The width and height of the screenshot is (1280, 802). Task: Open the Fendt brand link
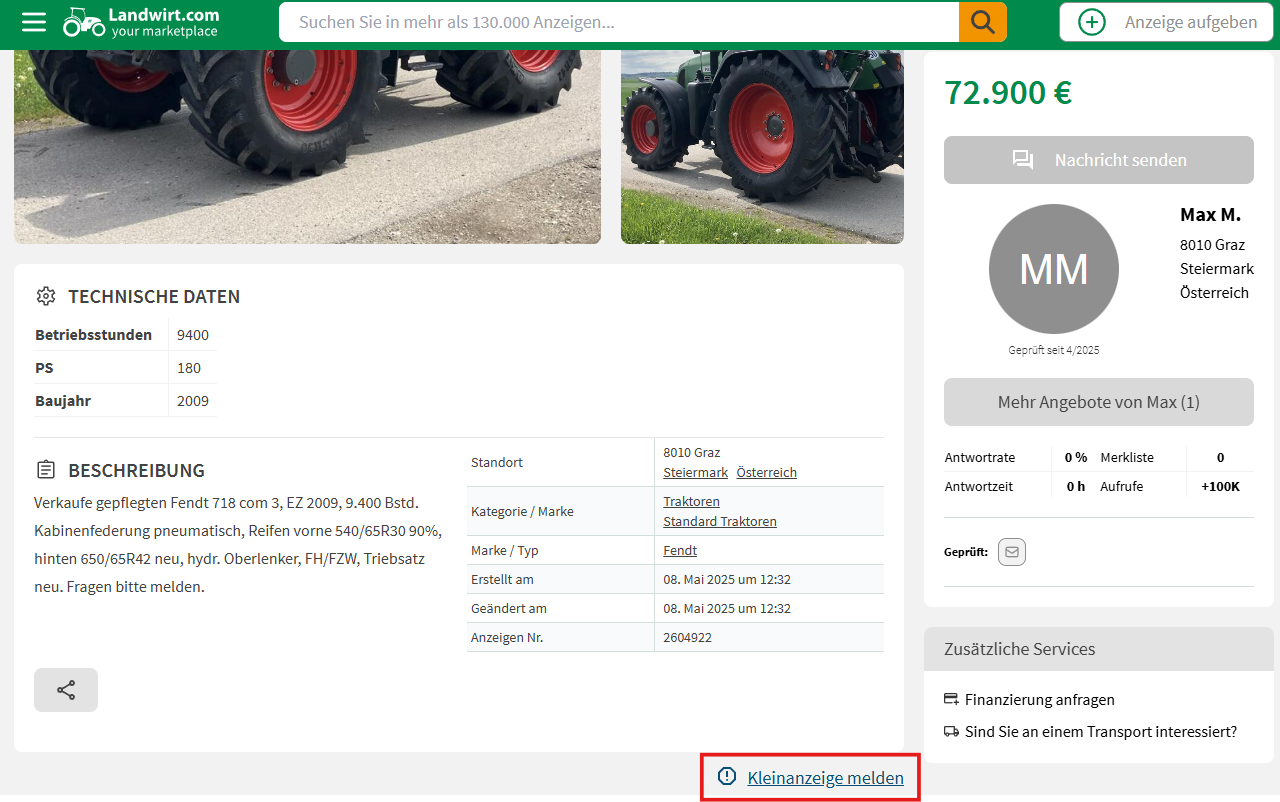click(x=680, y=550)
